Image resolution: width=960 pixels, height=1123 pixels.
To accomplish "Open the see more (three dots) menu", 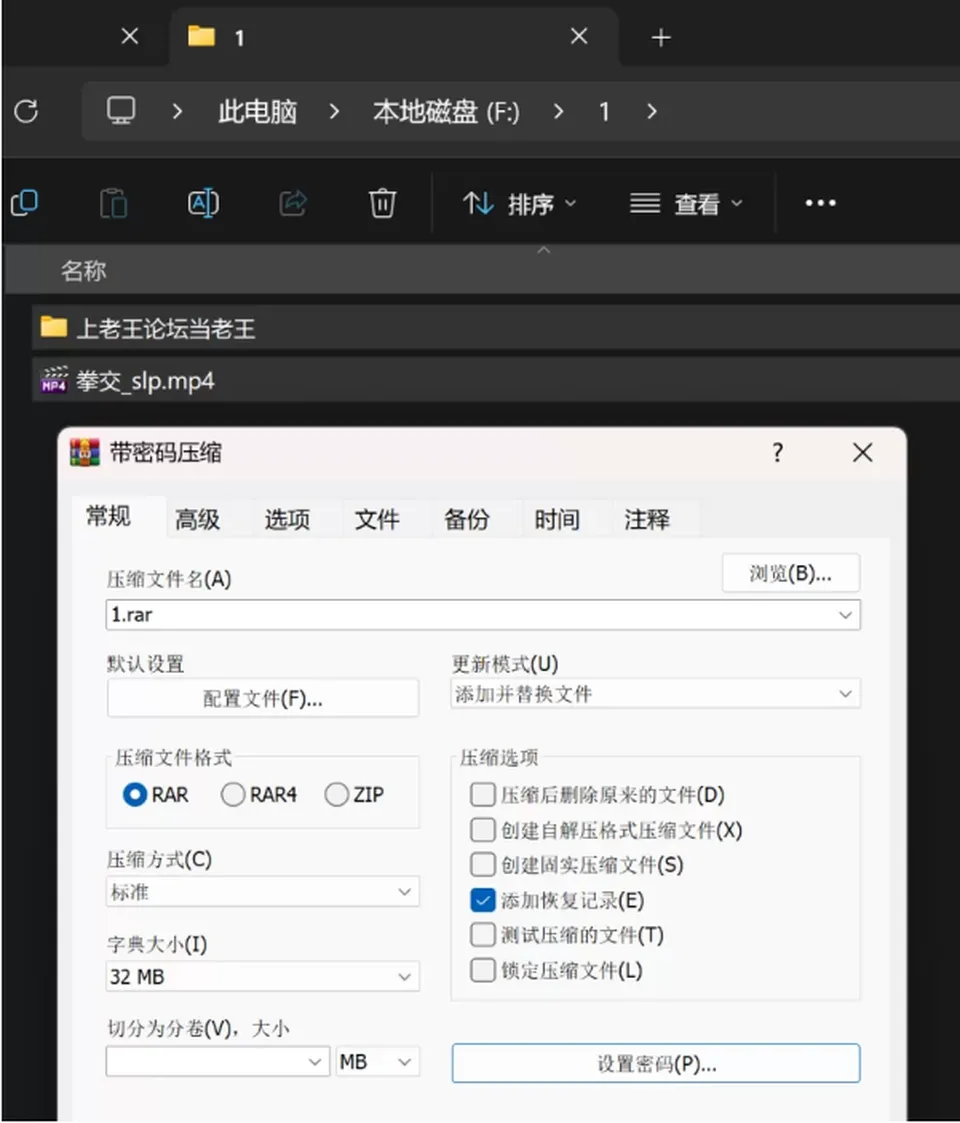I will coord(820,203).
